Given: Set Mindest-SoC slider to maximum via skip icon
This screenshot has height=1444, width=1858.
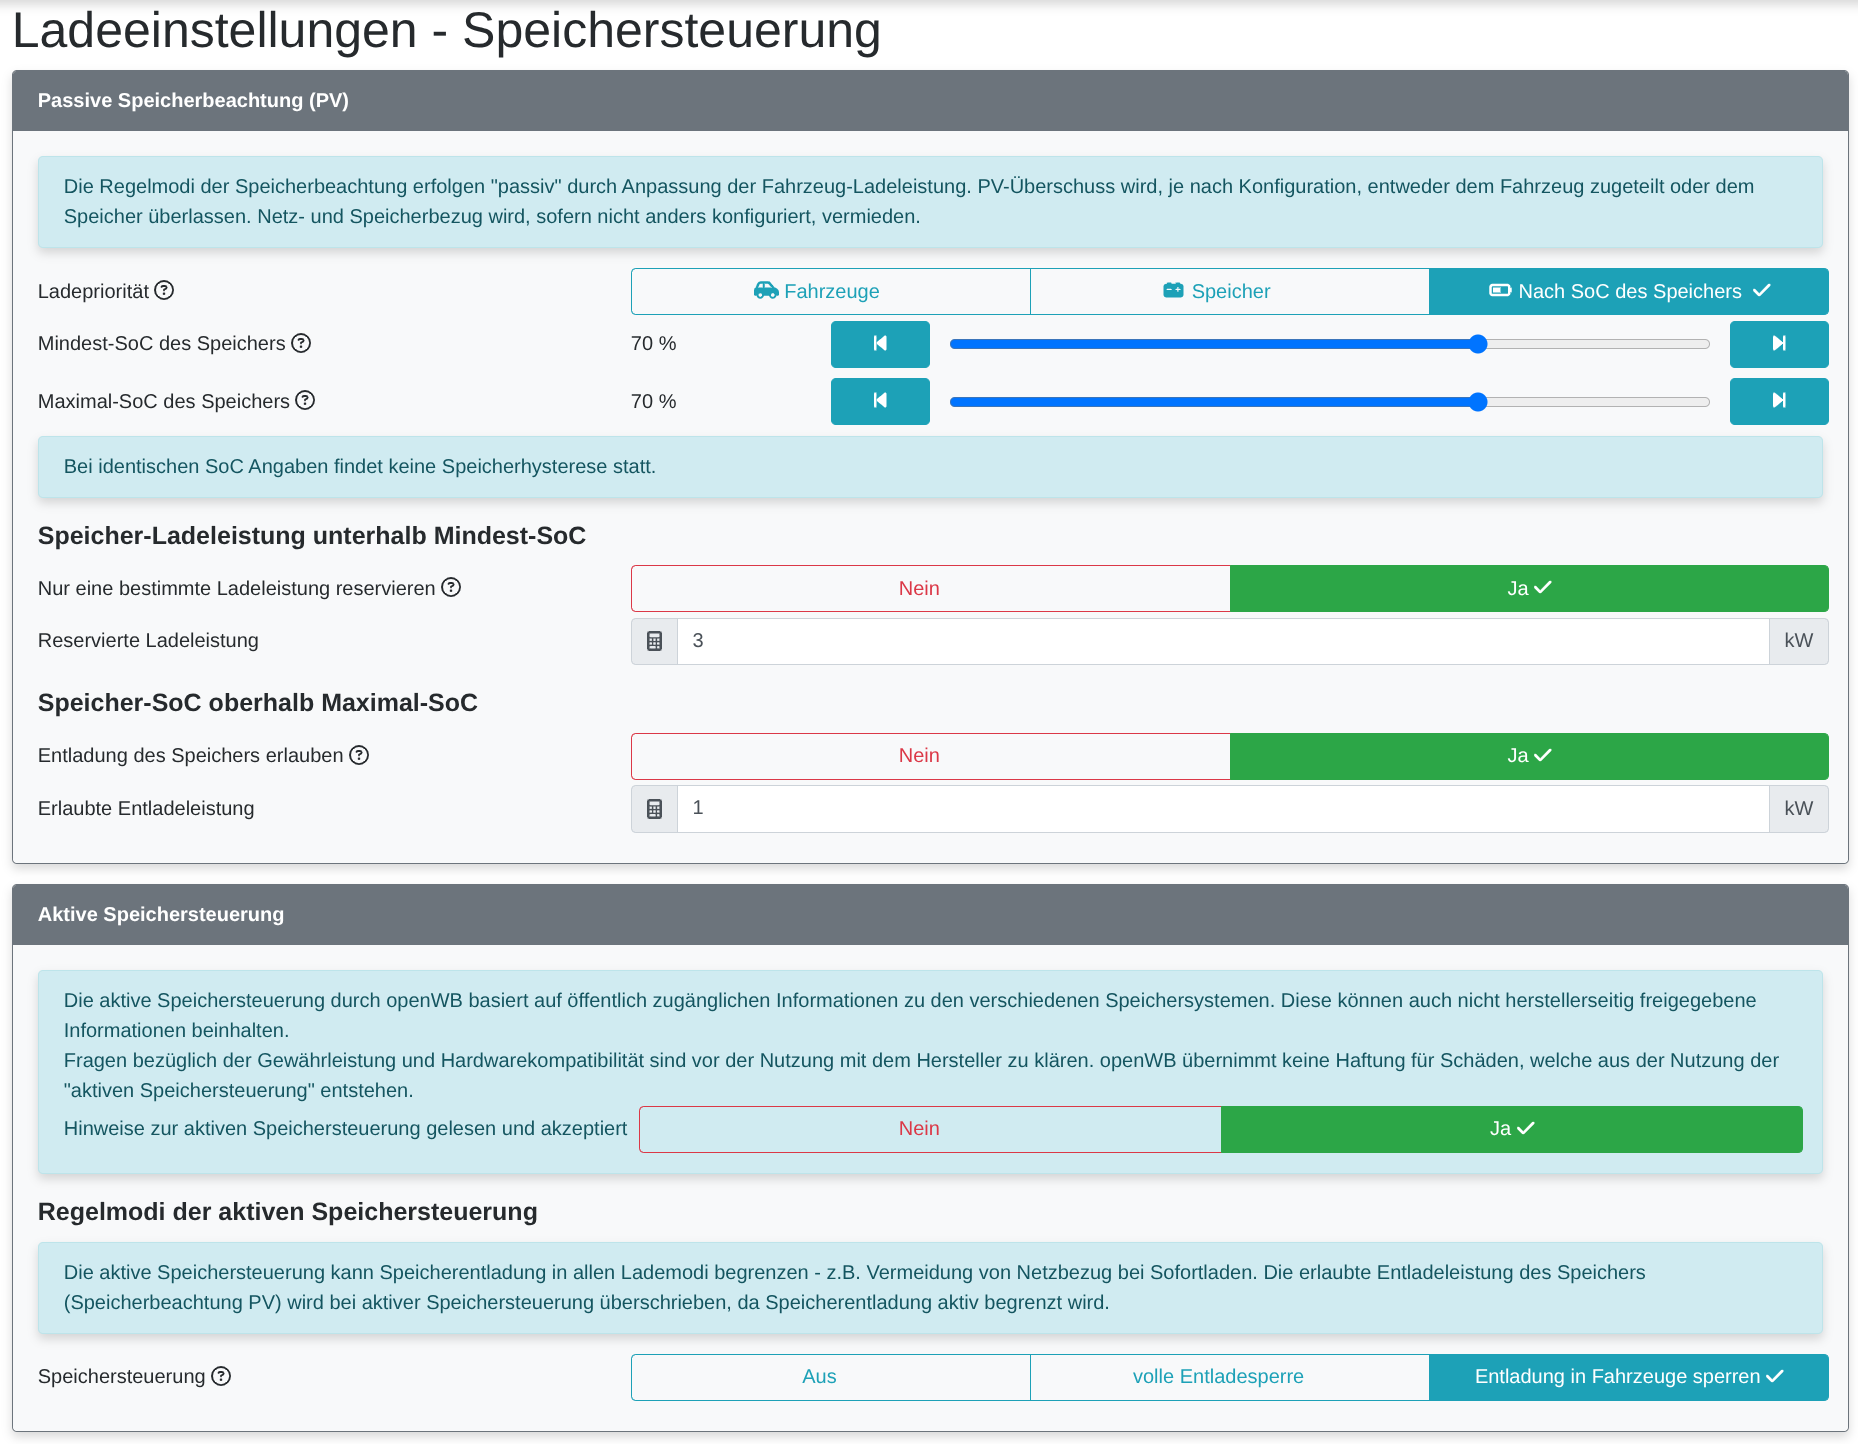Looking at the screenshot, I should click(x=1779, y=343).
